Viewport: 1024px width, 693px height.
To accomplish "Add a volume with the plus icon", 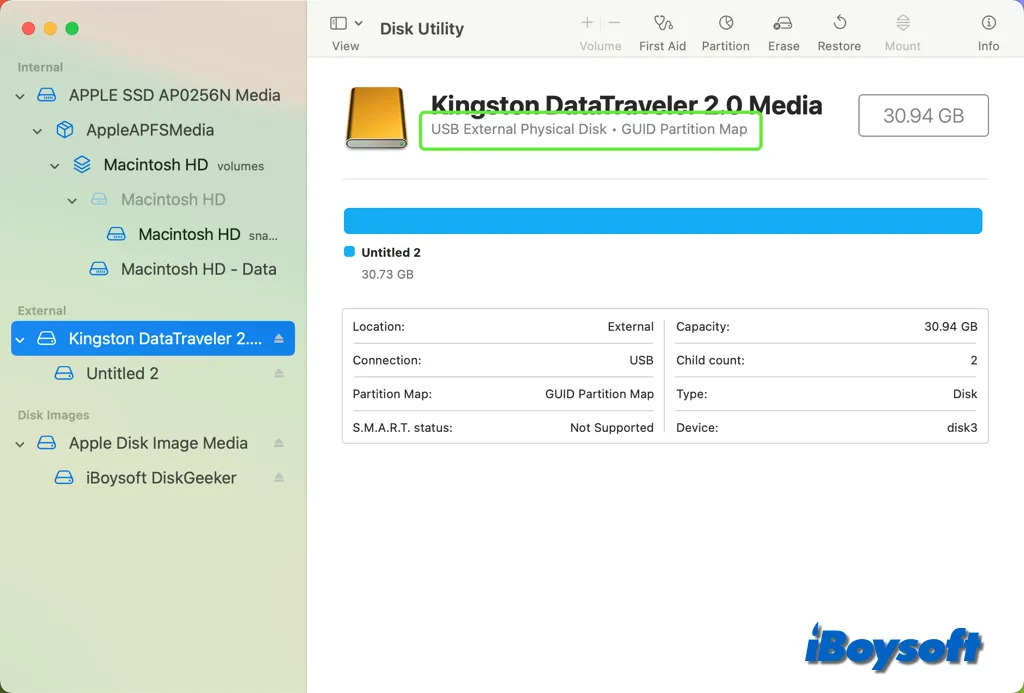I will tap(587, 23).
